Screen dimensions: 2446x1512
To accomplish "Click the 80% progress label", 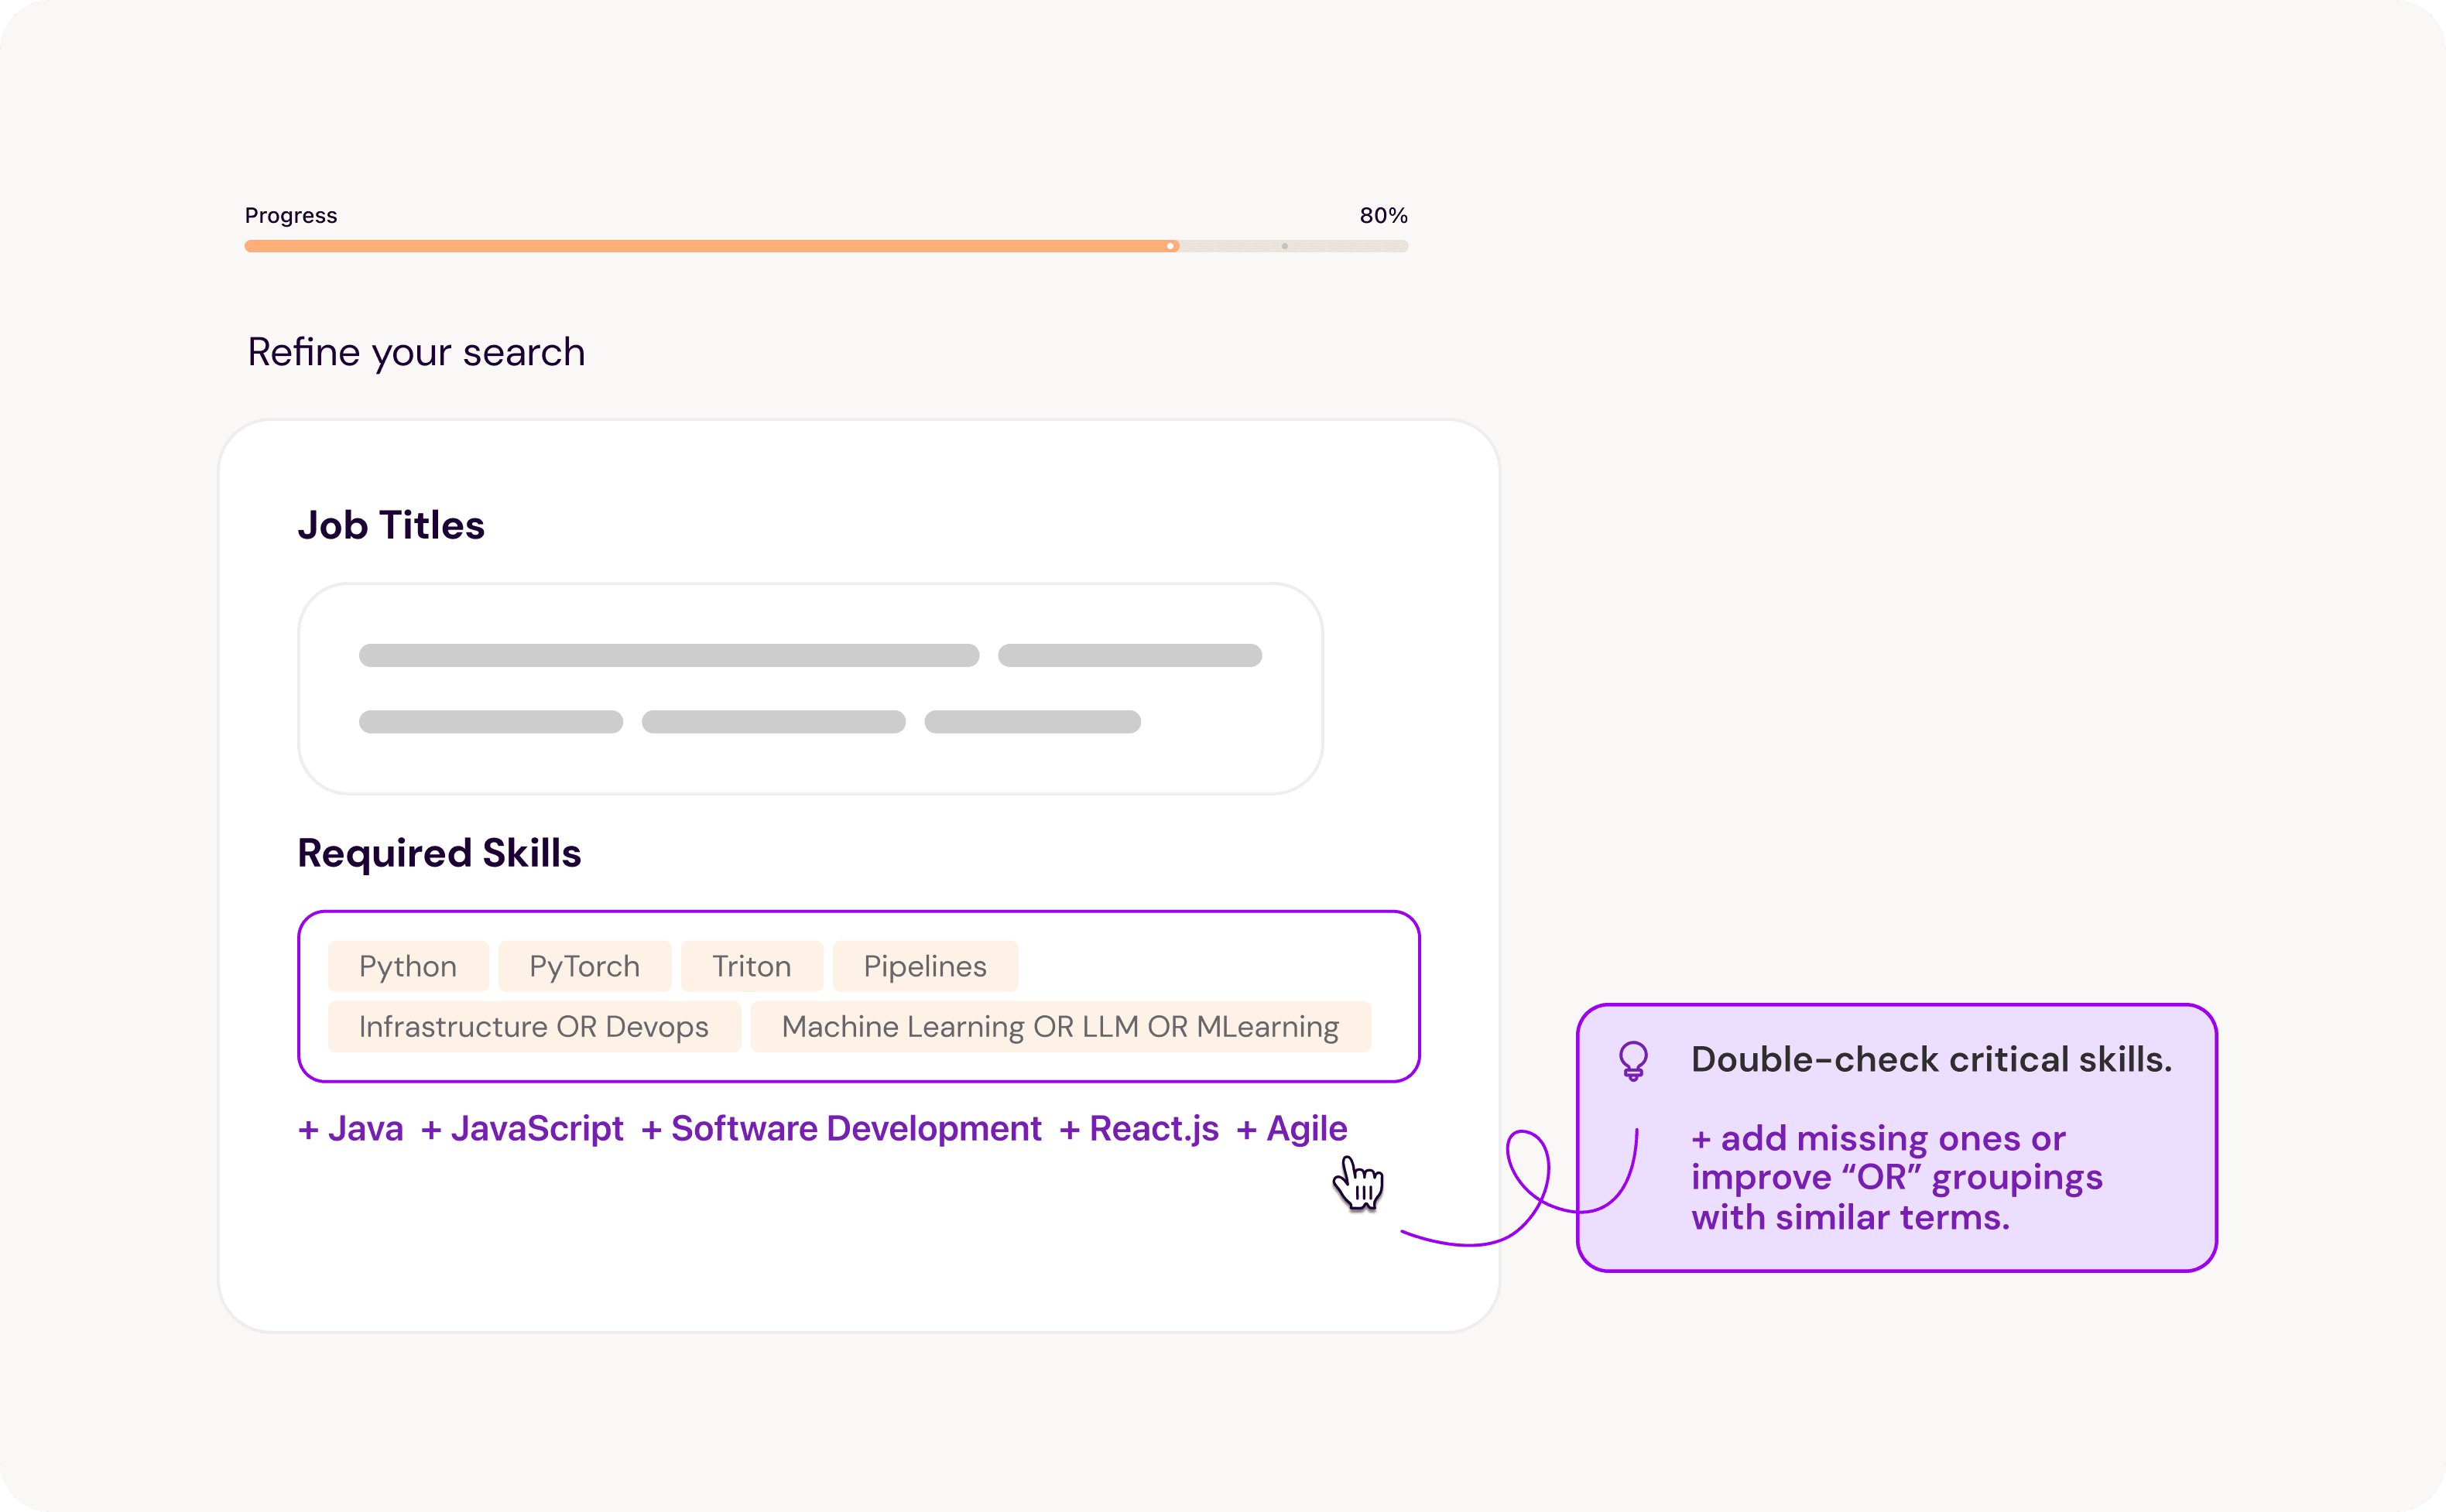I will (x=1383, y=216).
